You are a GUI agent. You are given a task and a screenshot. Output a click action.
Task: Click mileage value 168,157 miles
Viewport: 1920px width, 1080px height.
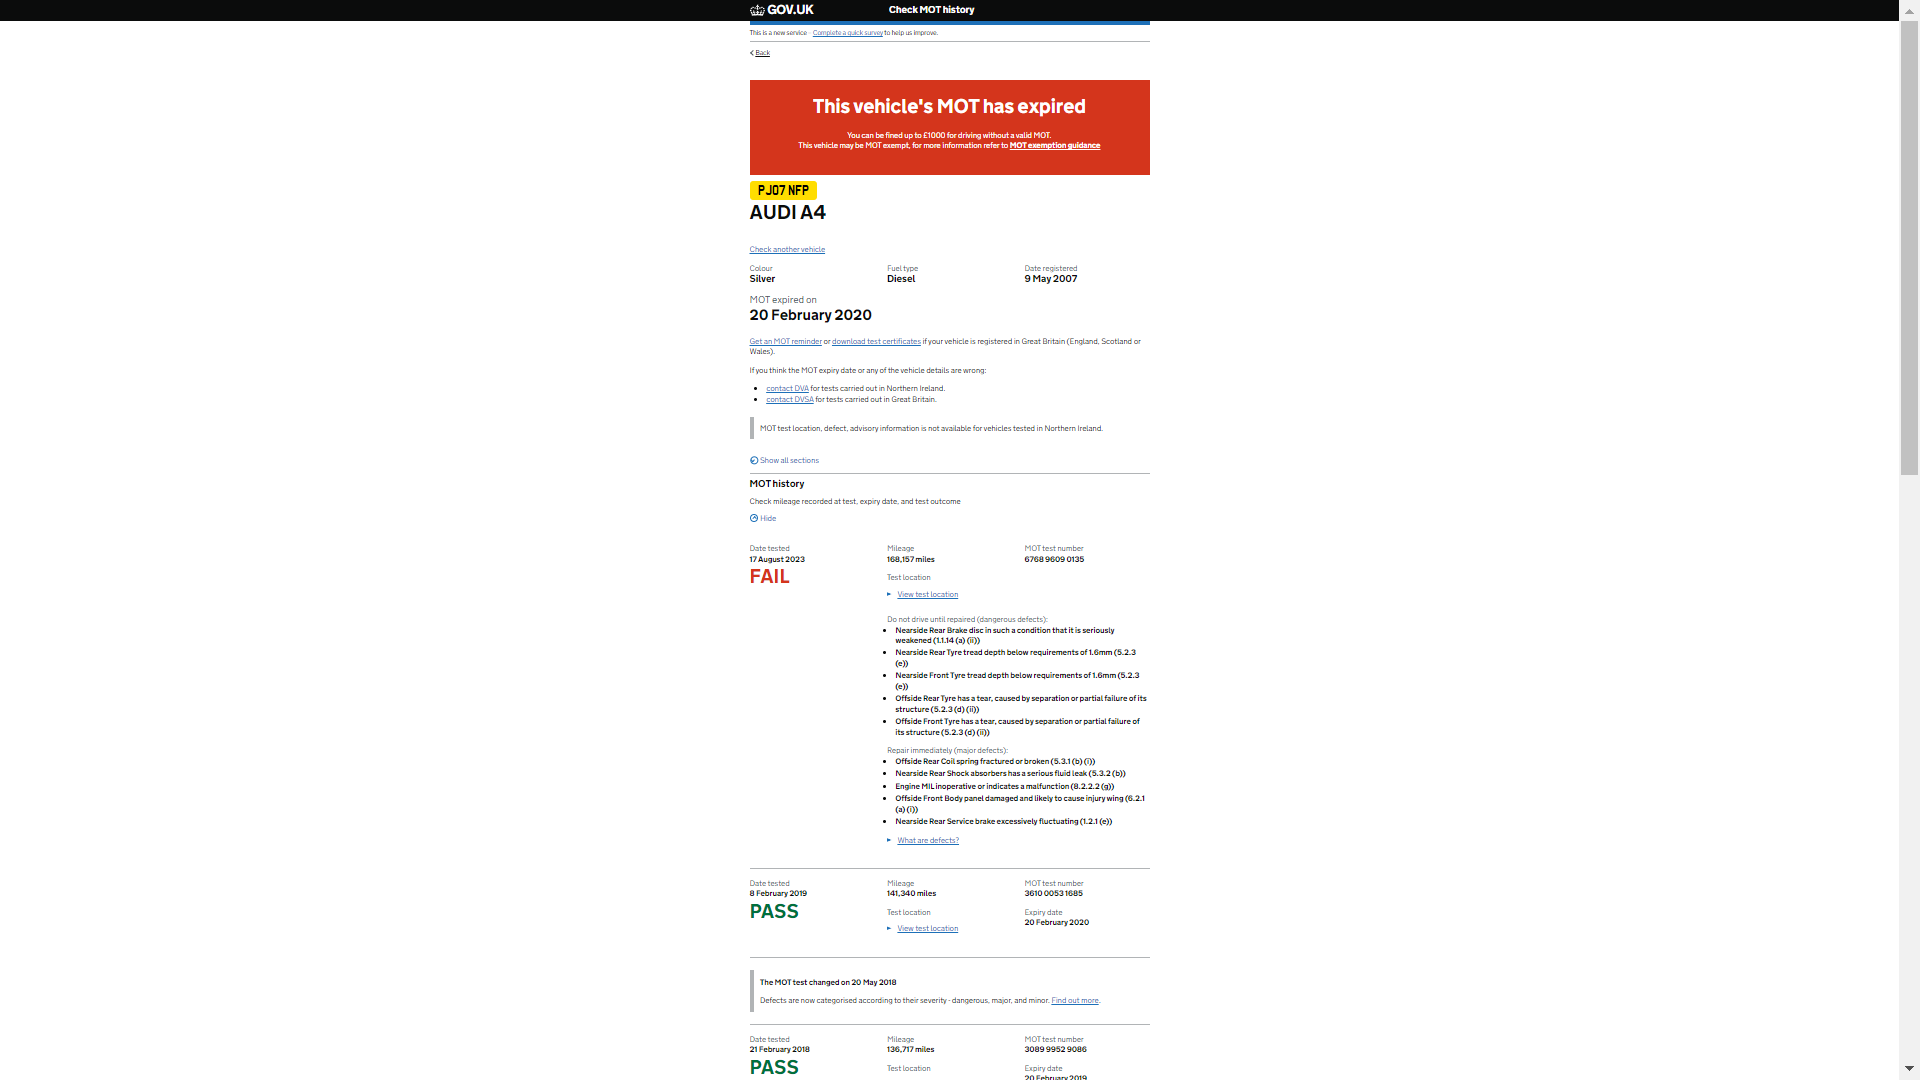pos(911,560)
